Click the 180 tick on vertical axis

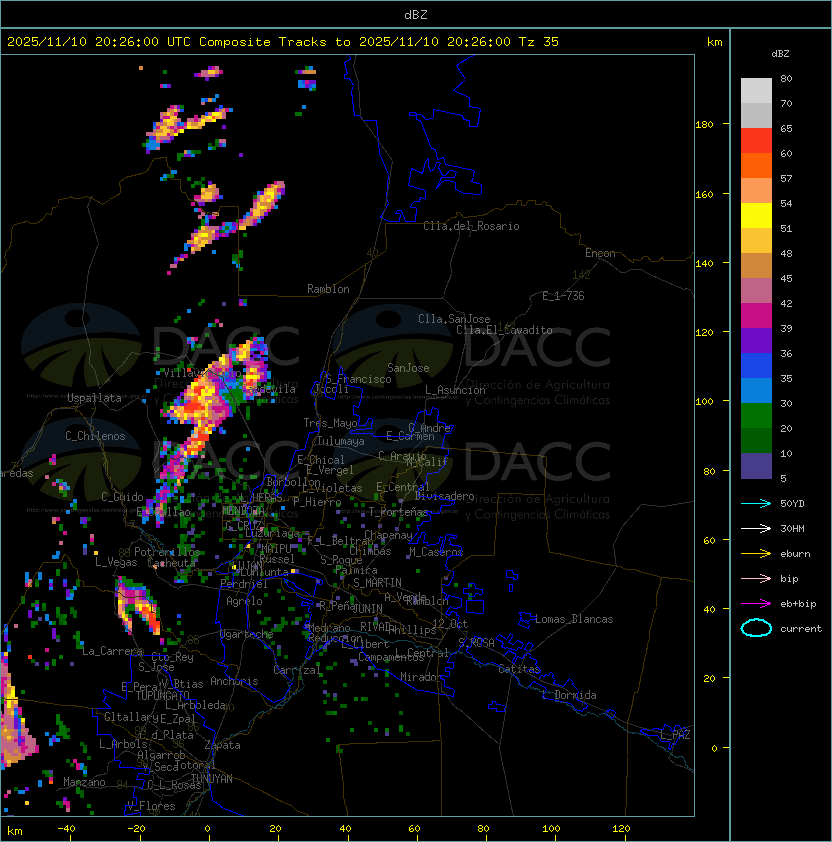coord(704,125)
